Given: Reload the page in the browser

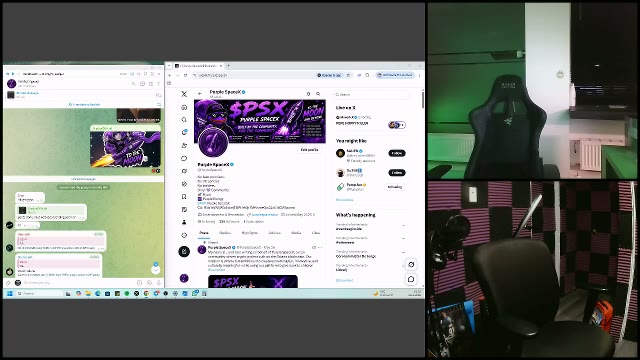Looking at the screenshot, I should pyautogui.click(x=185, y=76).
